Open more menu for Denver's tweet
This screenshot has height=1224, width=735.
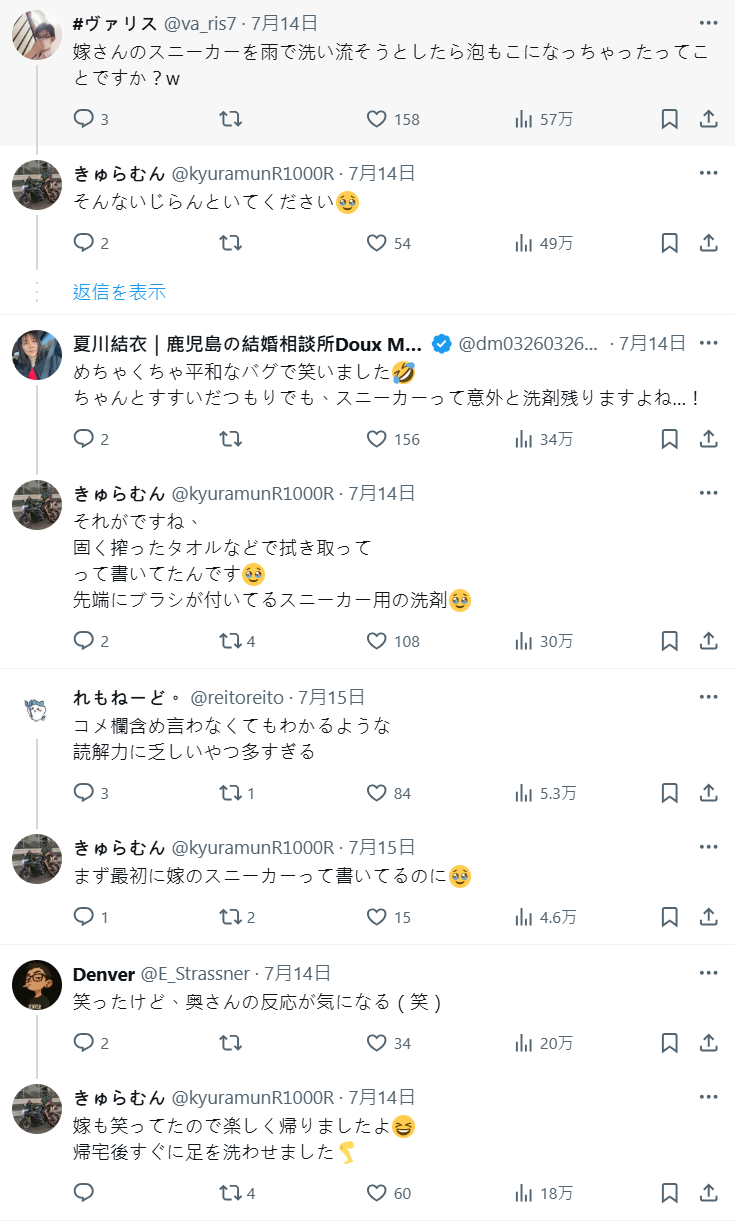point(708,973)
